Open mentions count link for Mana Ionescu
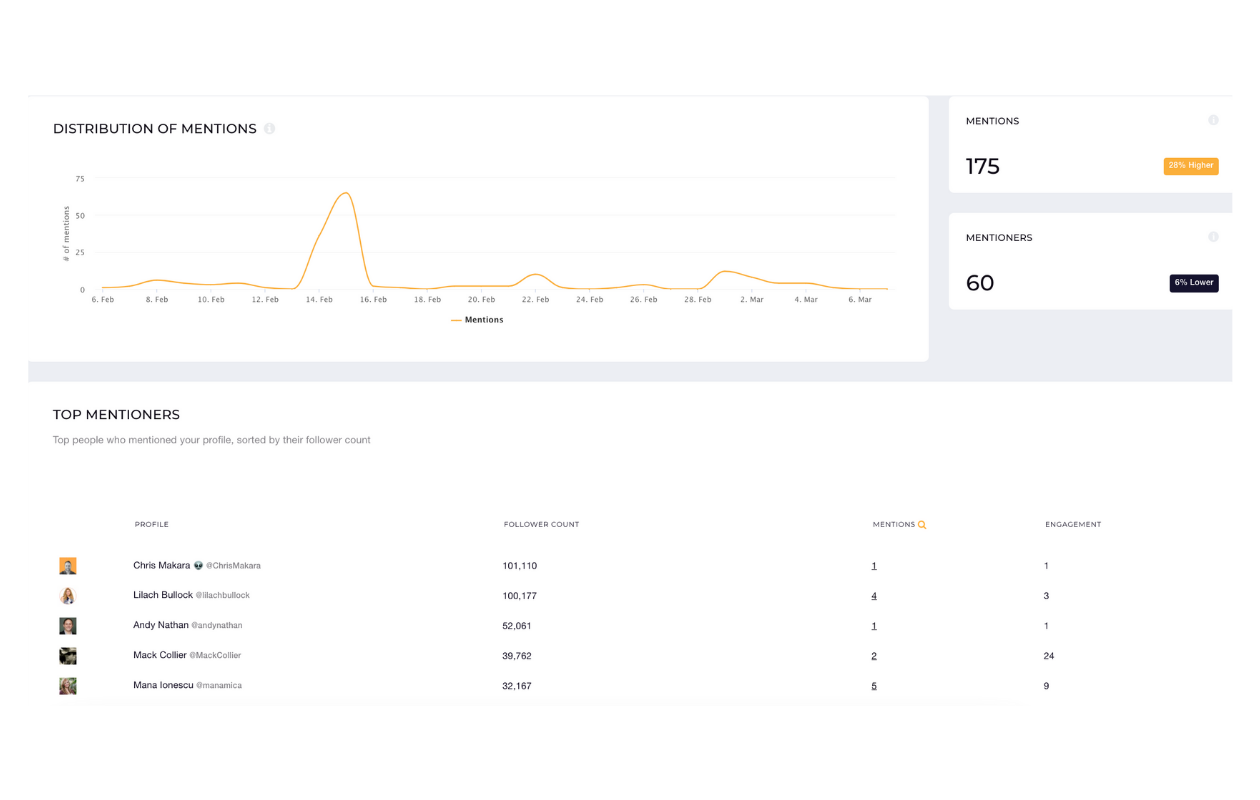 click(874, 686)
